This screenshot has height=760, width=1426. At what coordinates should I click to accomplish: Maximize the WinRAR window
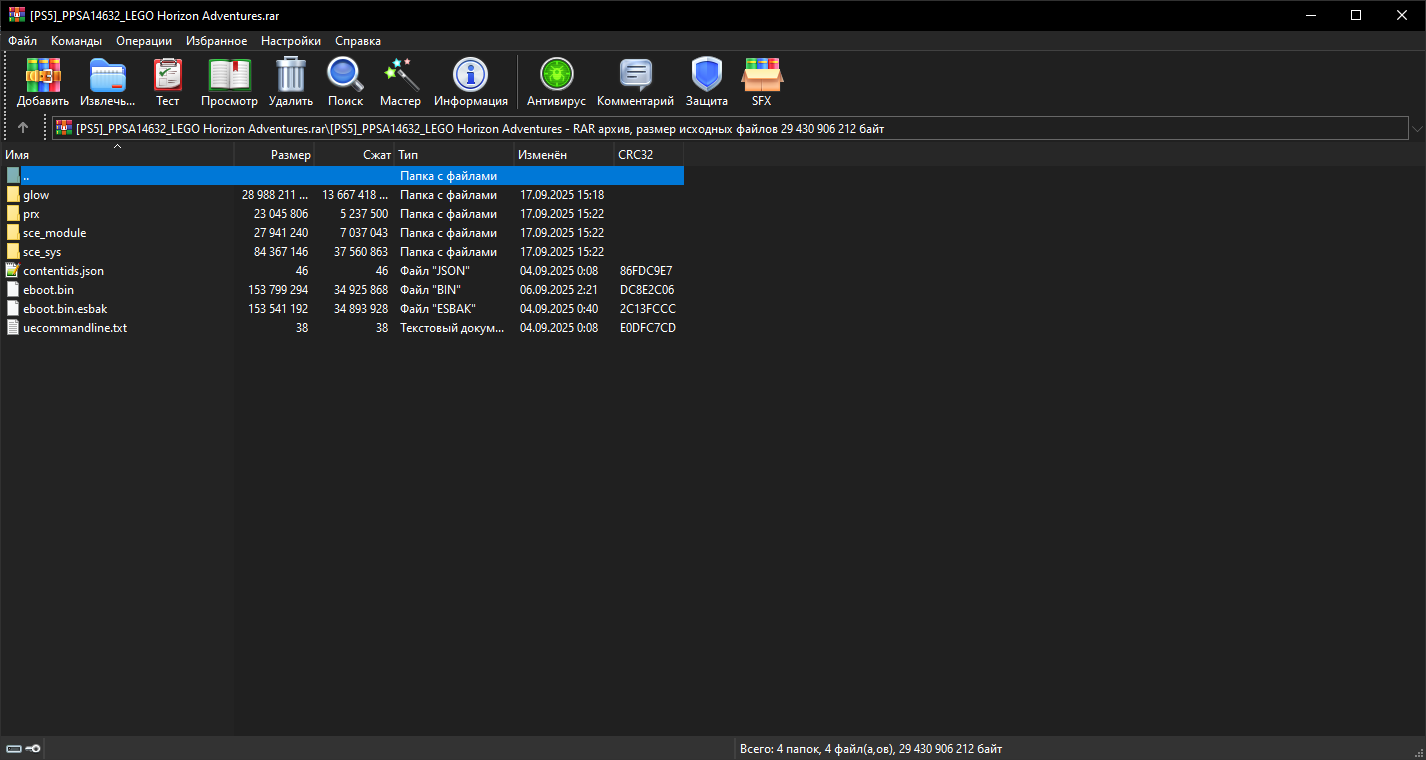click(x=1356, y=15)
